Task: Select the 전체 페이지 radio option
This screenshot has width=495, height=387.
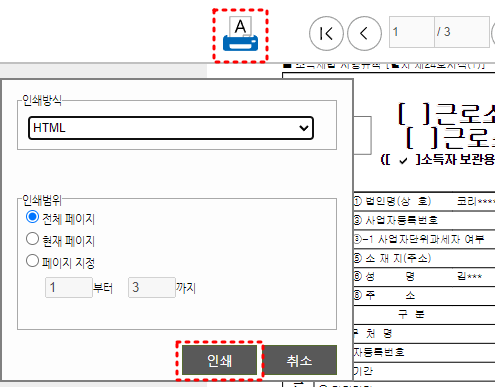Action: [x=32, y=217]
